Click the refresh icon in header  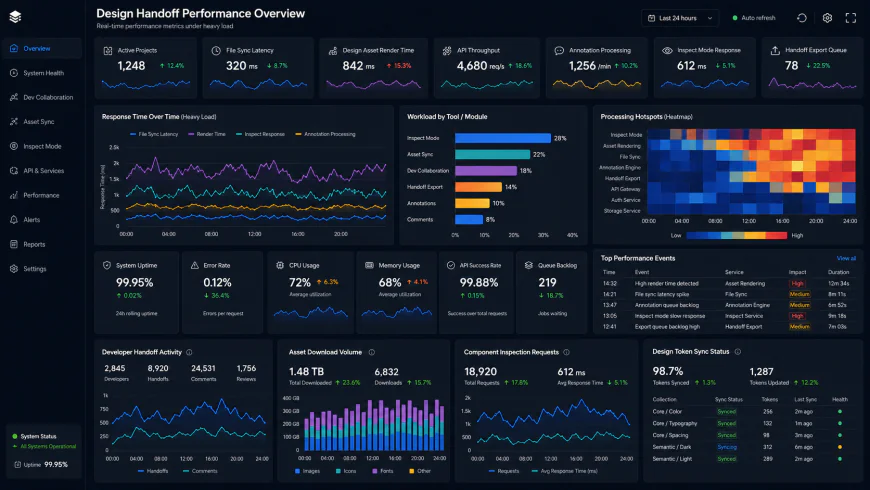coord(802,18)
